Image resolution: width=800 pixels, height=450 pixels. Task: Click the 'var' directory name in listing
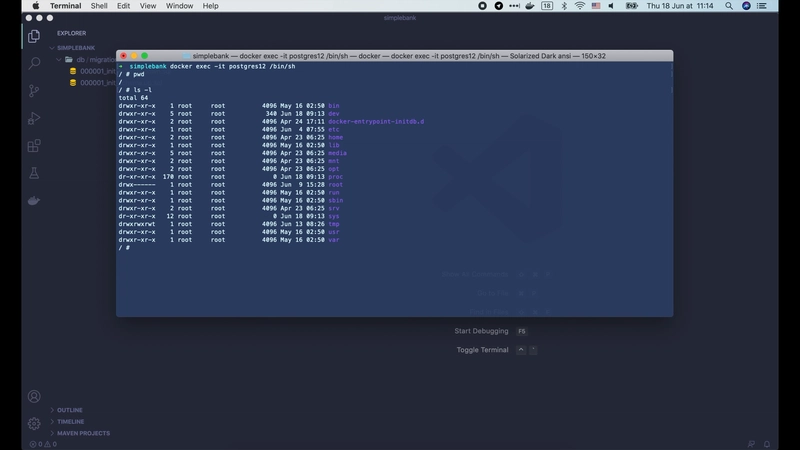pos(334,240)
